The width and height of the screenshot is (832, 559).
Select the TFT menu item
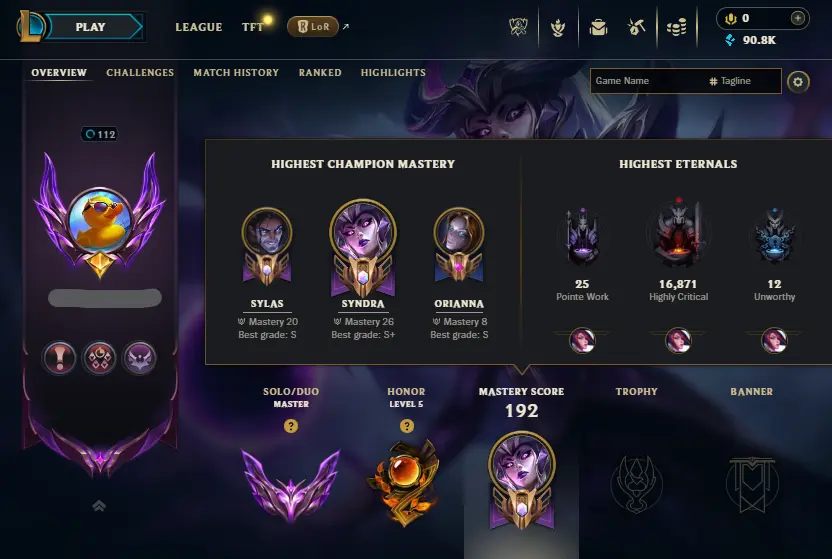point(253,27)
